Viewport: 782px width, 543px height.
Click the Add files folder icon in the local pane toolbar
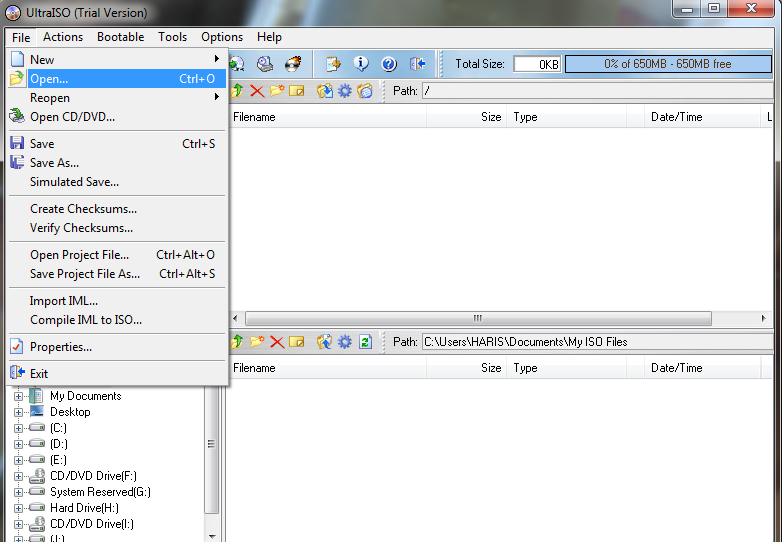(x=325, y=342)
